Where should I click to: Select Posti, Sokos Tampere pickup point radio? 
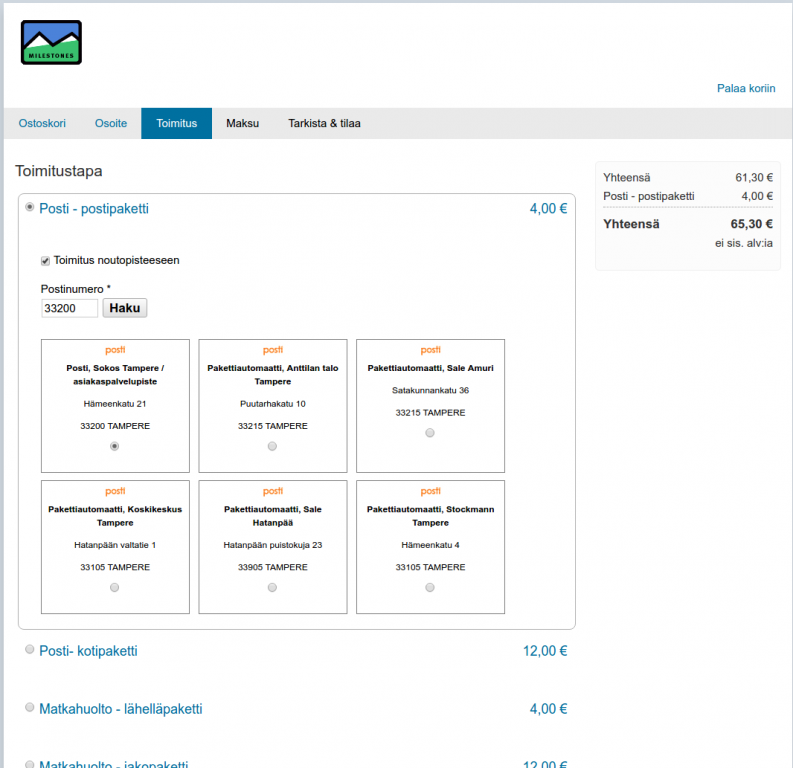click(115, 446)
